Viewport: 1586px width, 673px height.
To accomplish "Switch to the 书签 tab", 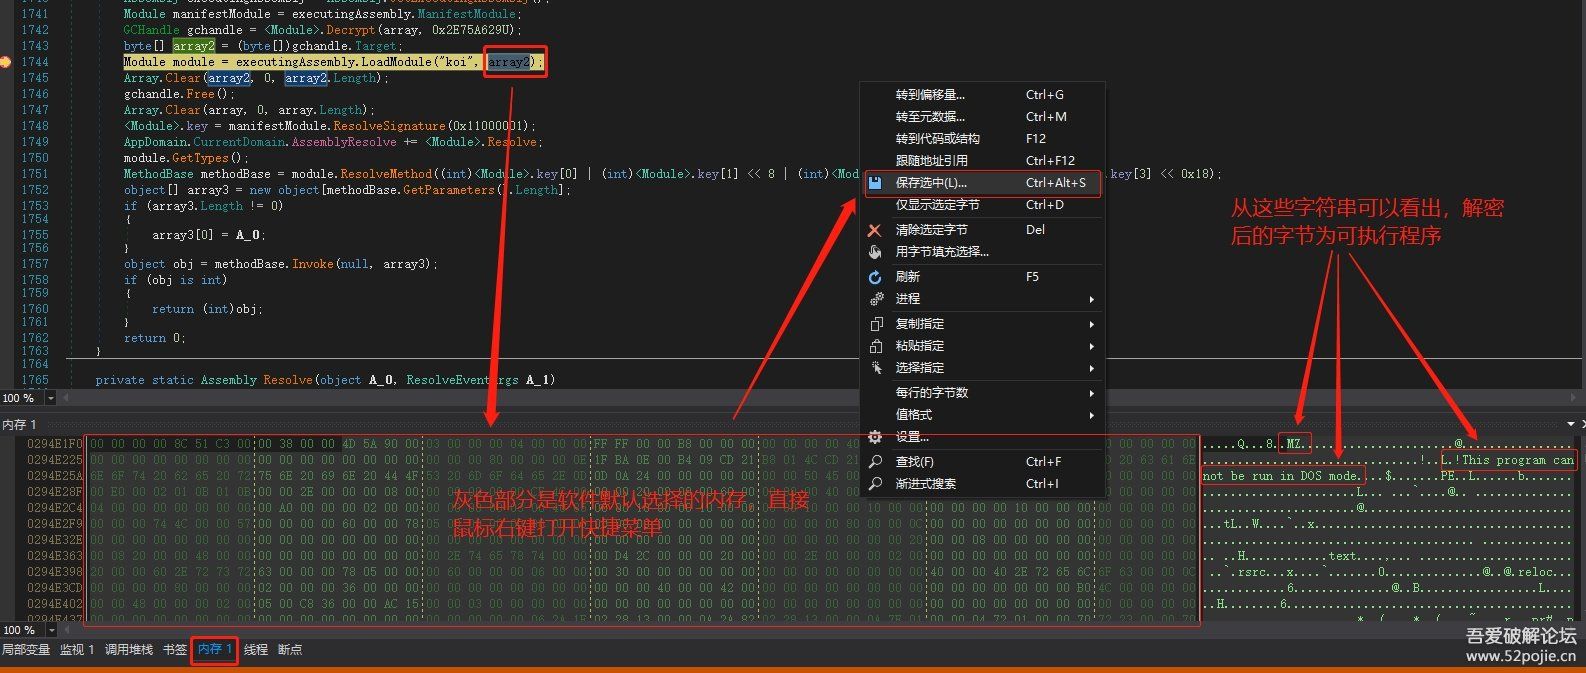I will (175, 650).
